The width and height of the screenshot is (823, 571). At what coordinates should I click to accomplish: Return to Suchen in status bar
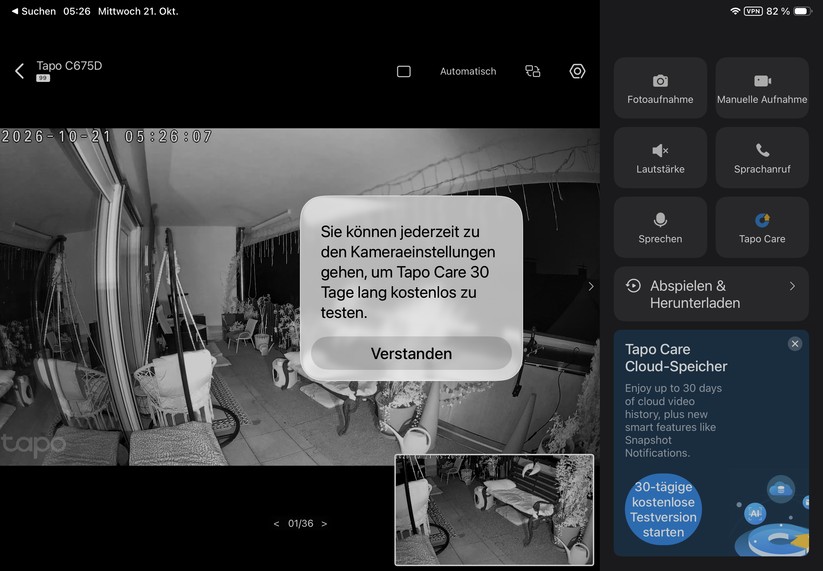click(x=34, y=11)
